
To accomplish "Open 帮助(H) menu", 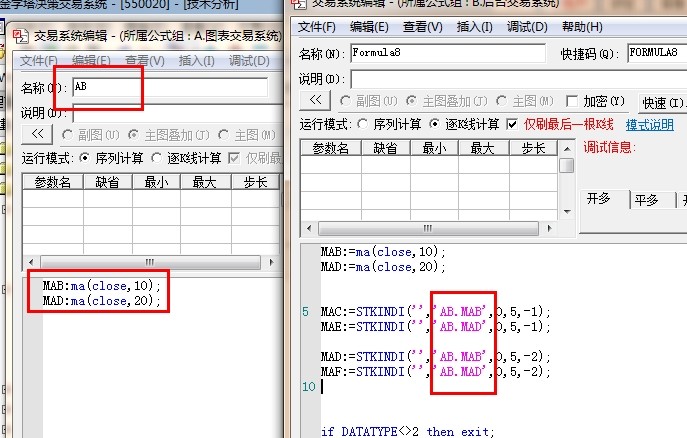I will click(582, 26).
